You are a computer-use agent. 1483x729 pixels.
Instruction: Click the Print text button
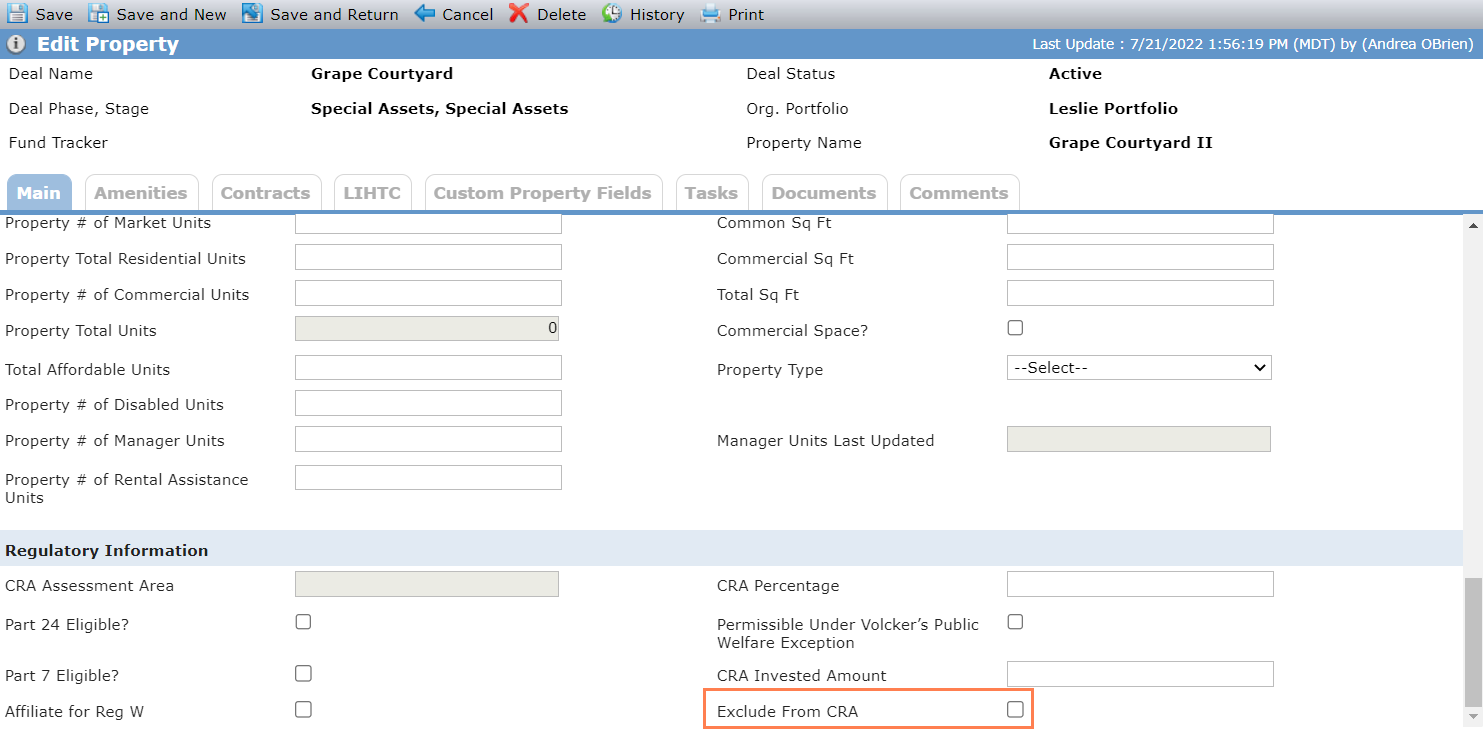coord(746,15)
